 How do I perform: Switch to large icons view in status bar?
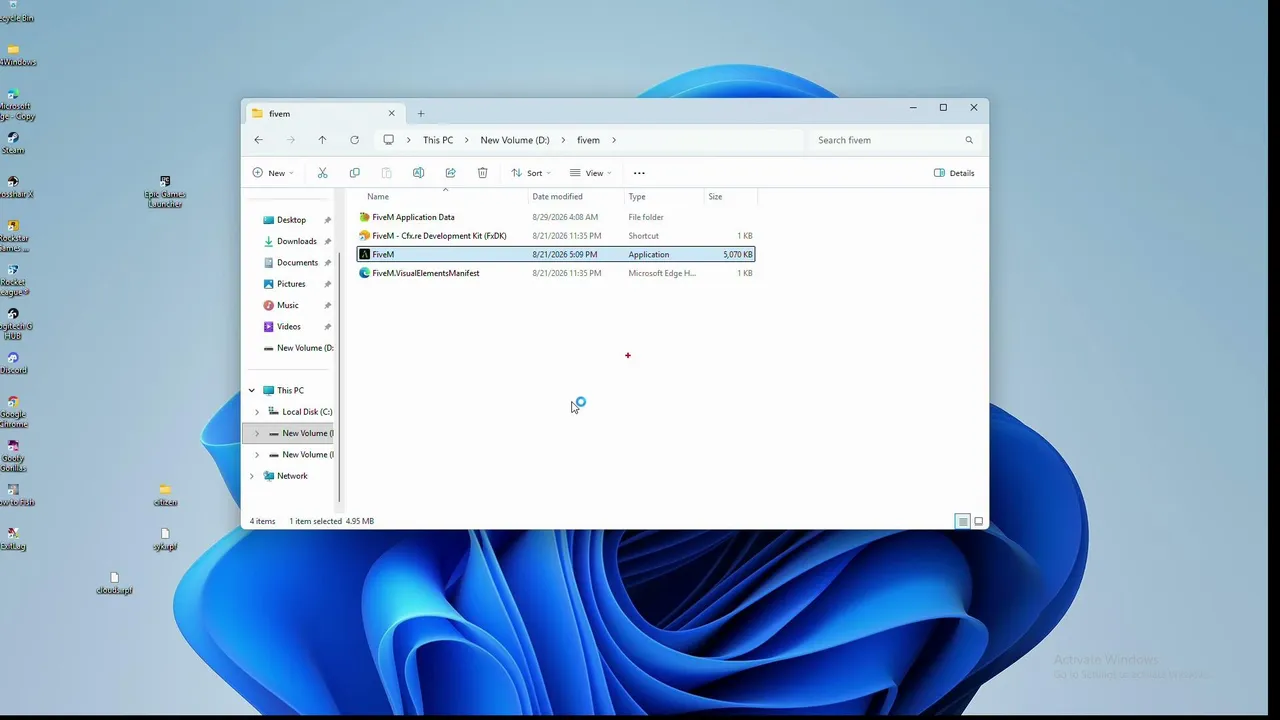click(979, 521)
